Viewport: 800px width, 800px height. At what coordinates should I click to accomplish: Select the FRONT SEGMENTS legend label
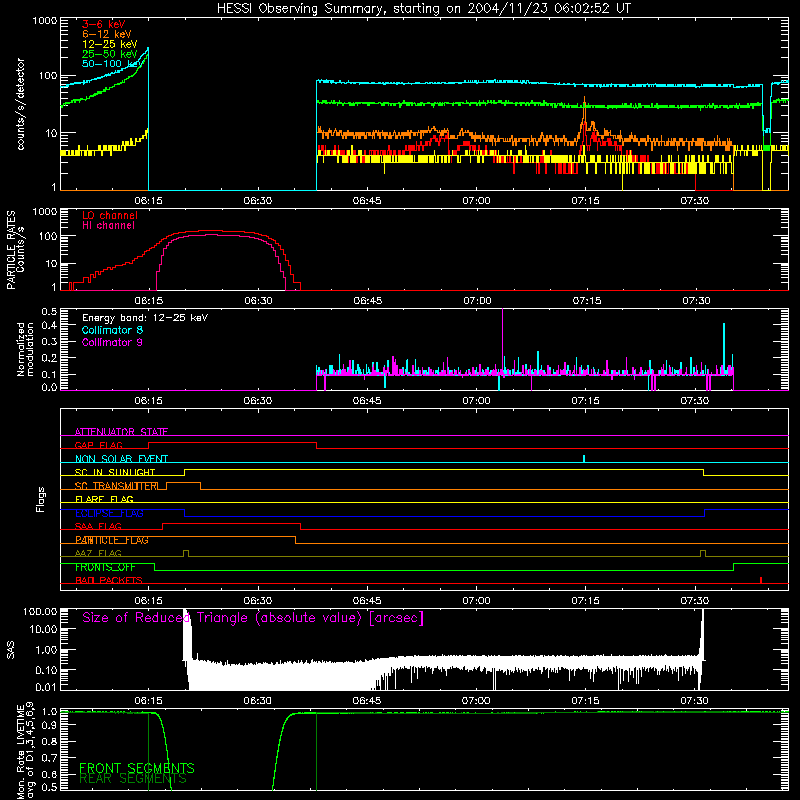coord(137,768)
